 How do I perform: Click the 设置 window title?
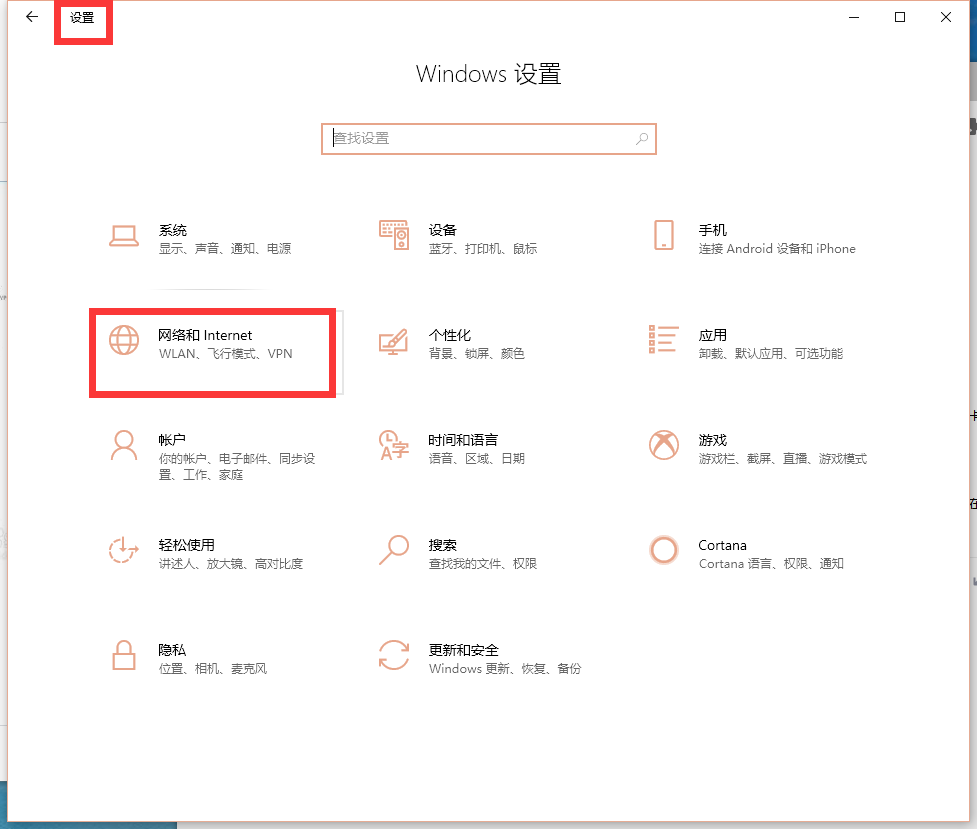82,17
